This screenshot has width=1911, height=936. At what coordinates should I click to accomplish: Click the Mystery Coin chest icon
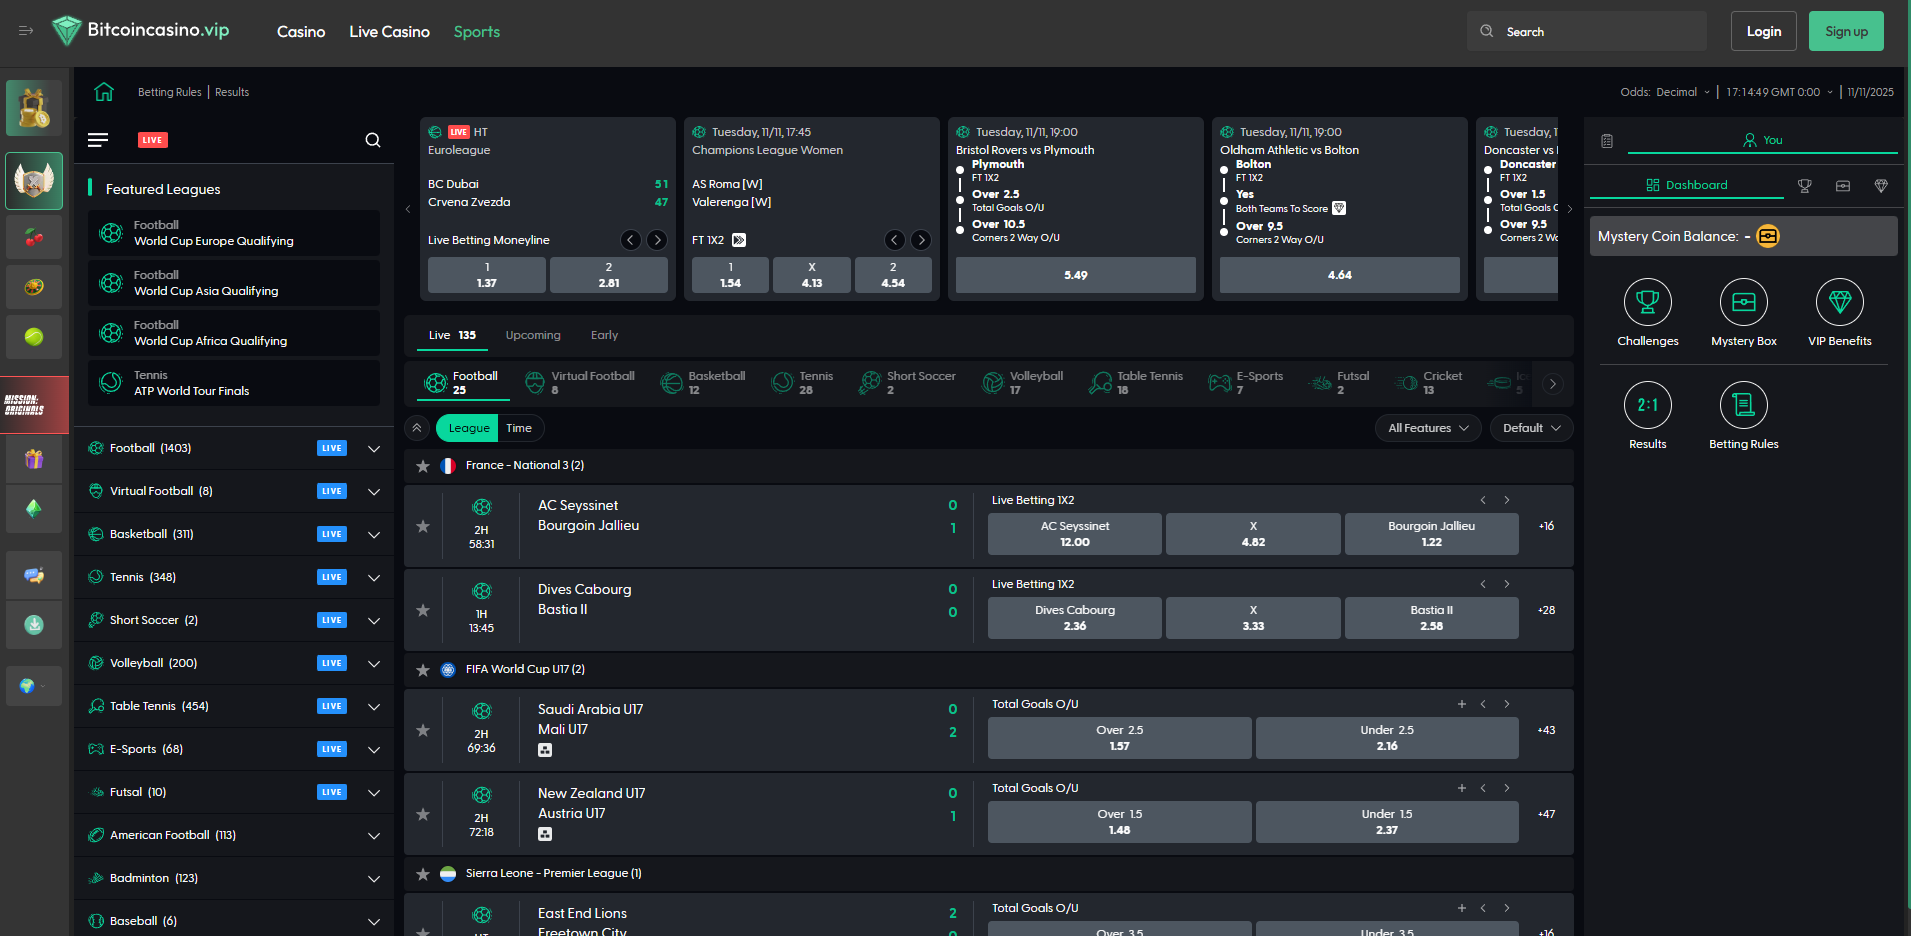1768,236
